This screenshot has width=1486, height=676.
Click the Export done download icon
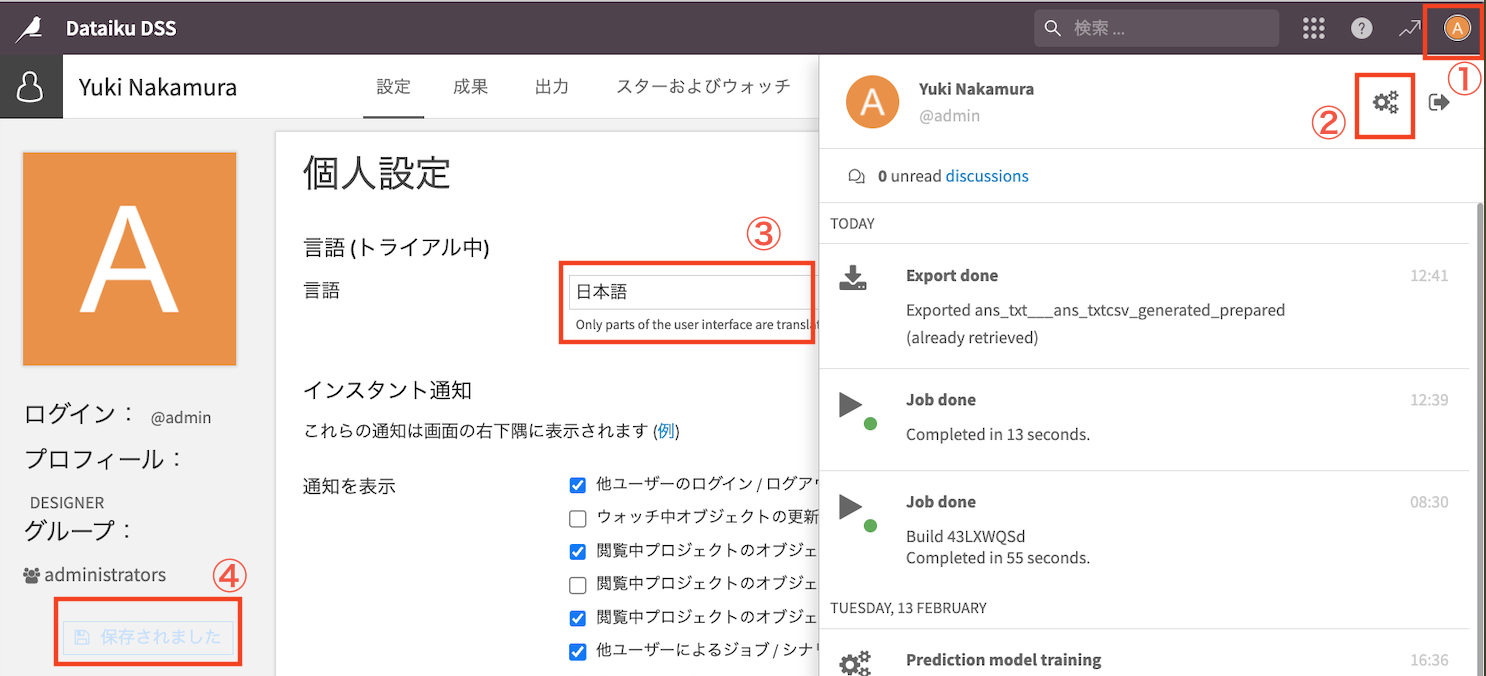coord(852,278)
